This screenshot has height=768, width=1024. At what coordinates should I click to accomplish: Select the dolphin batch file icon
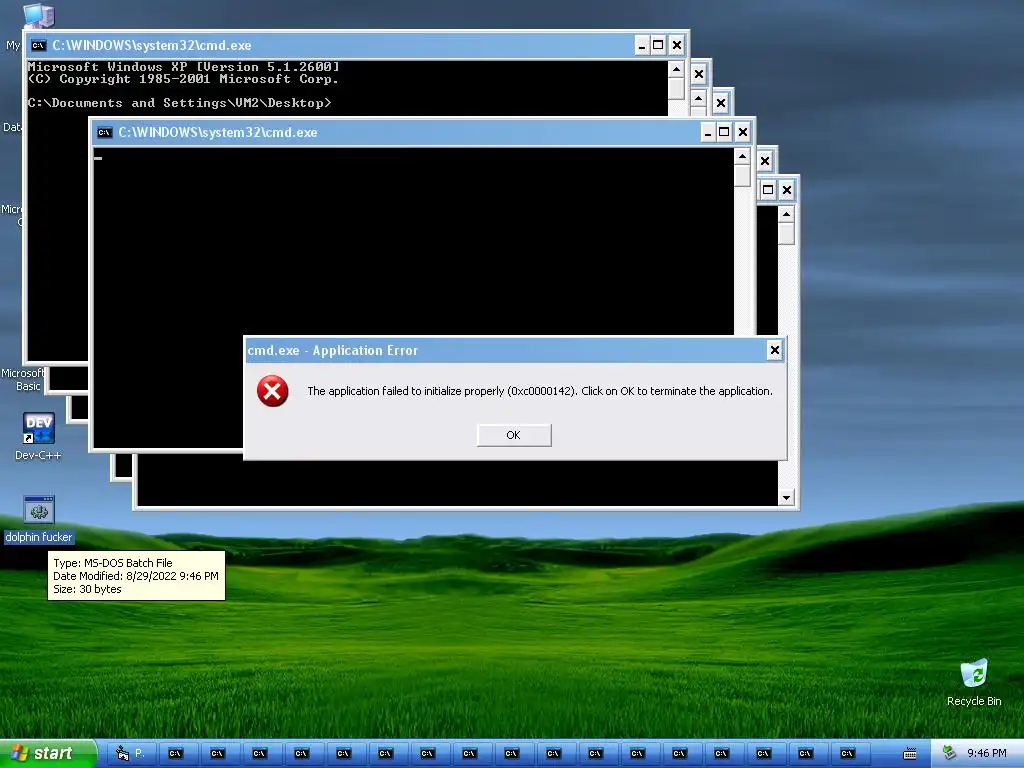pyautogui.click(x=39, y=510)
